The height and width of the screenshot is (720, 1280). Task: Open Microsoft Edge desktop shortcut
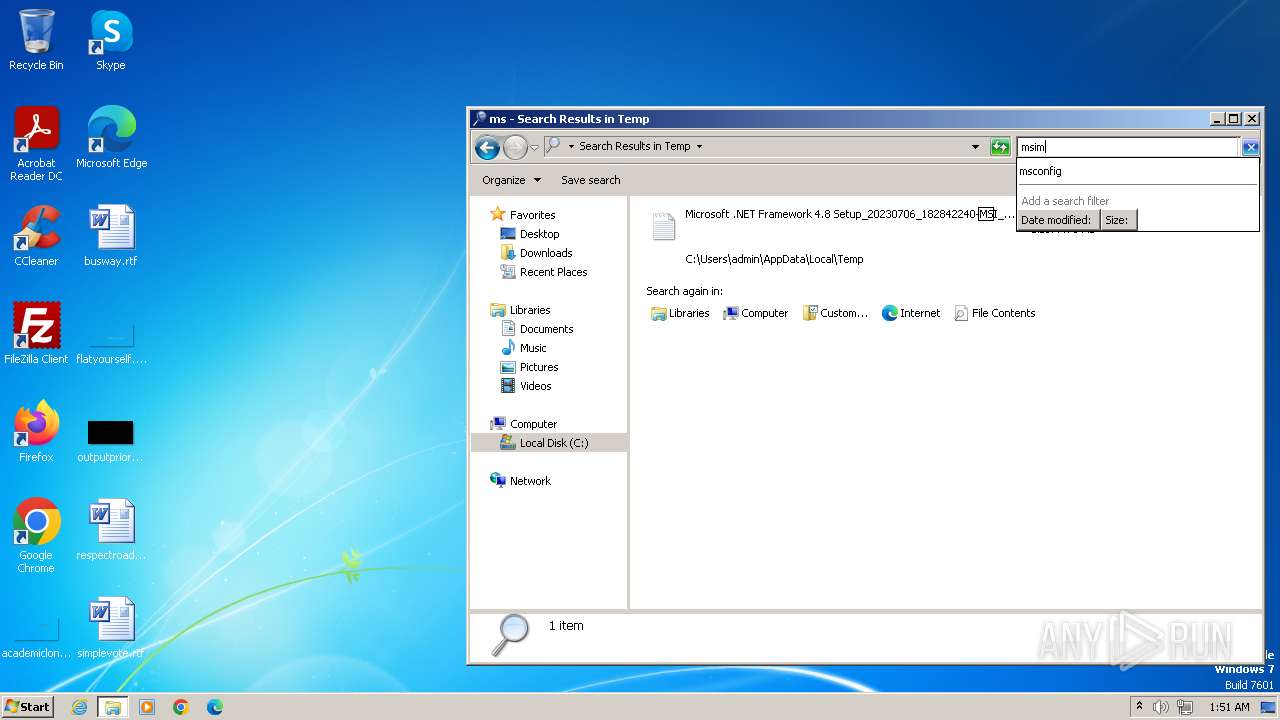coord(111,137)
